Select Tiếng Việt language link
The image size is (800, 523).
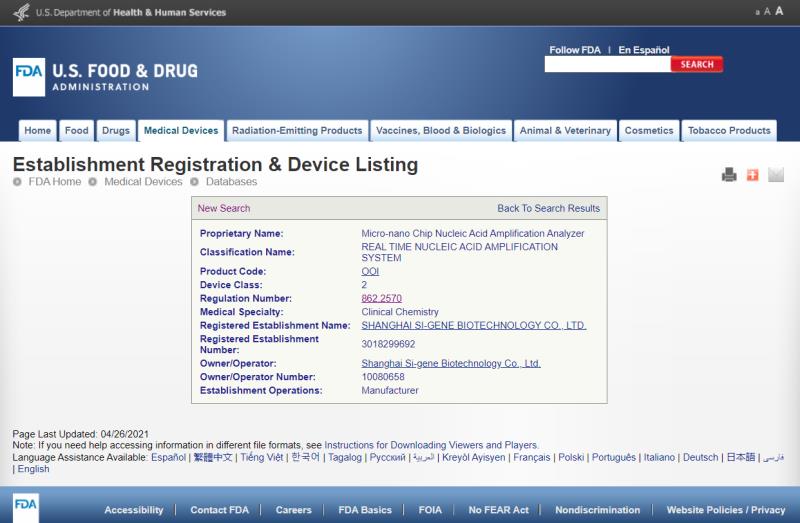click(x=261, y=457)
